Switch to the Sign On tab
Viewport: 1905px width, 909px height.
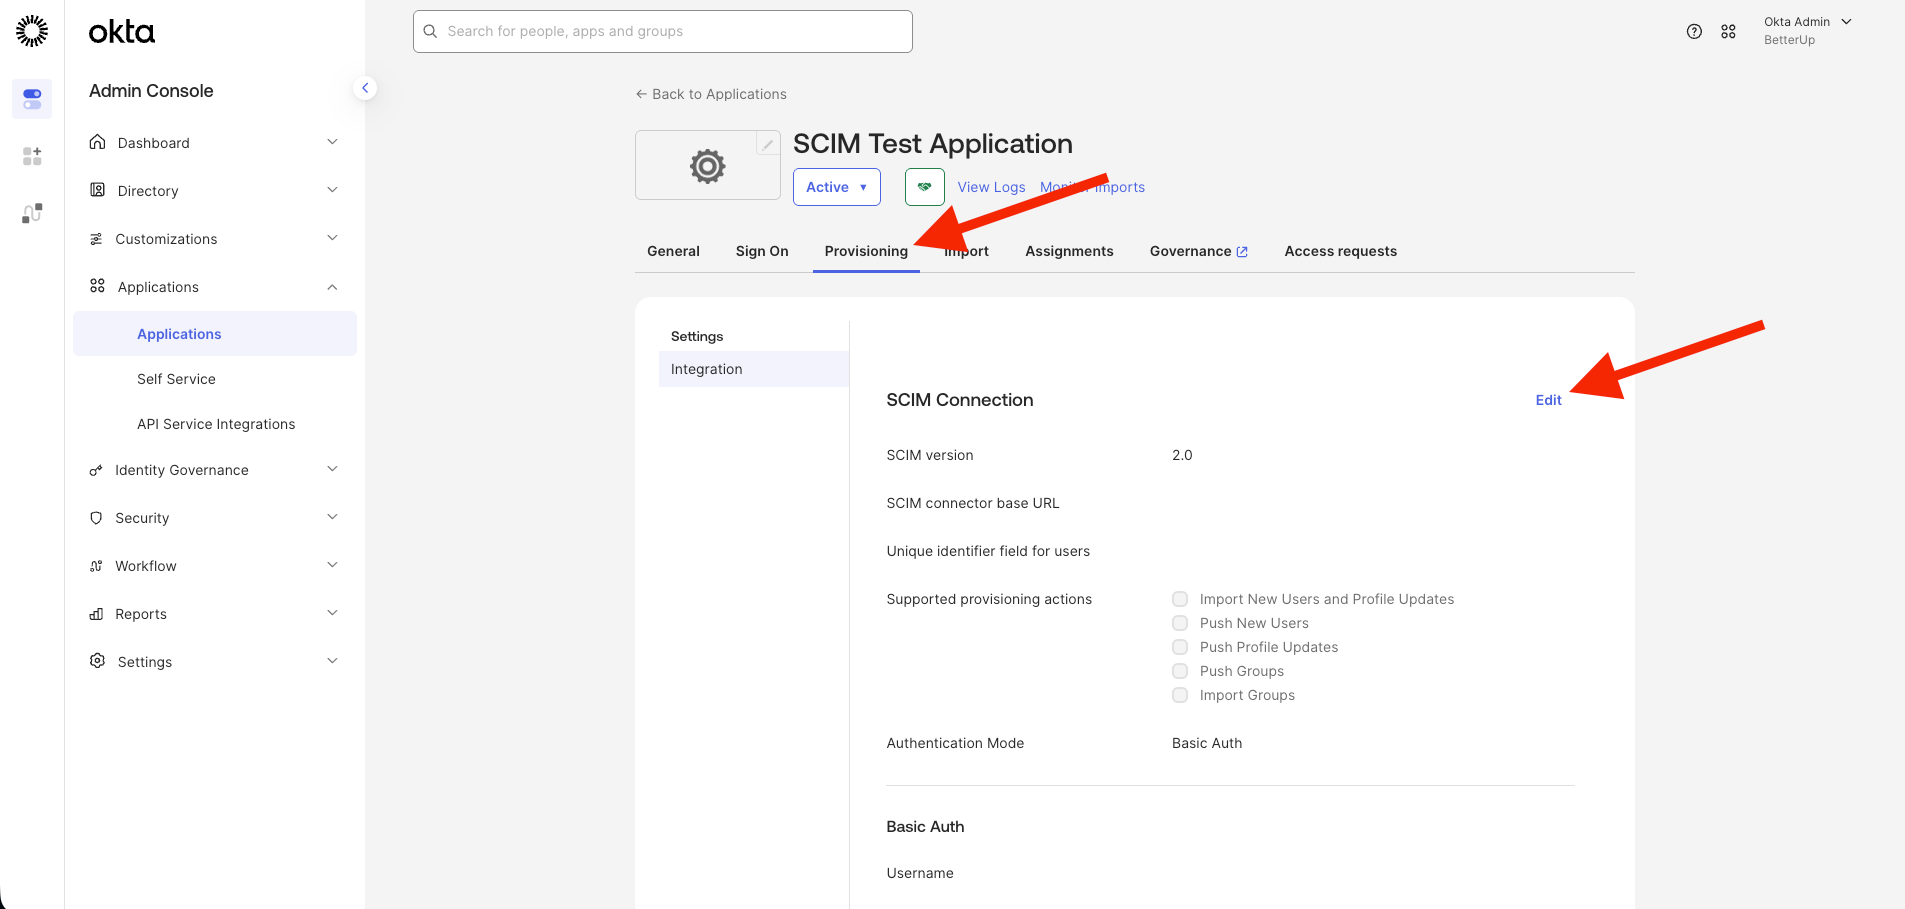[x=762, y=251]
